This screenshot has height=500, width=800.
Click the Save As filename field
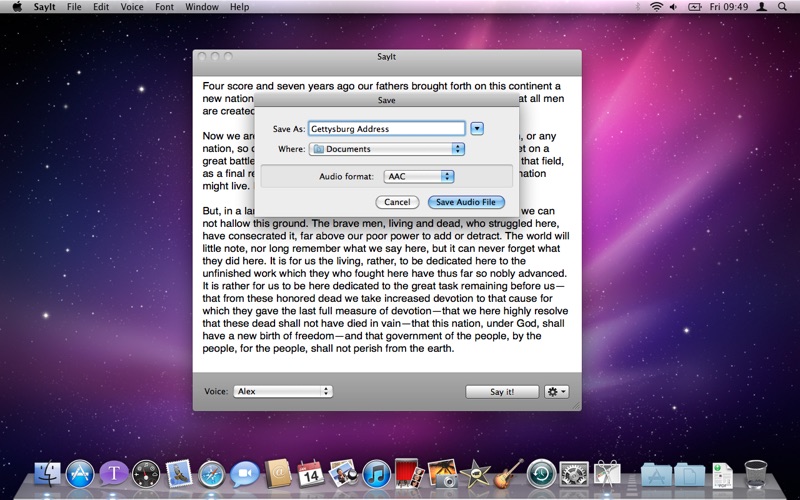coord(387,129)
